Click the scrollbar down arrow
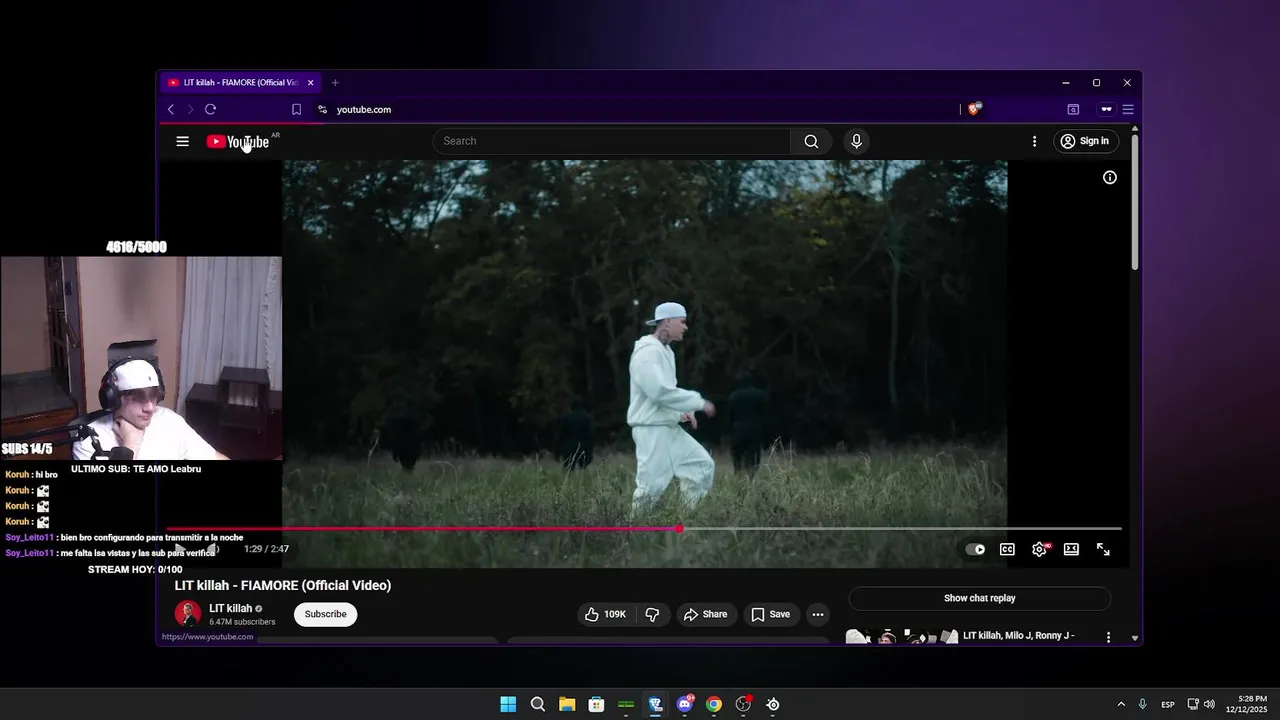The width and height of the screenshot is (1280, 720). coord(1135,637)
